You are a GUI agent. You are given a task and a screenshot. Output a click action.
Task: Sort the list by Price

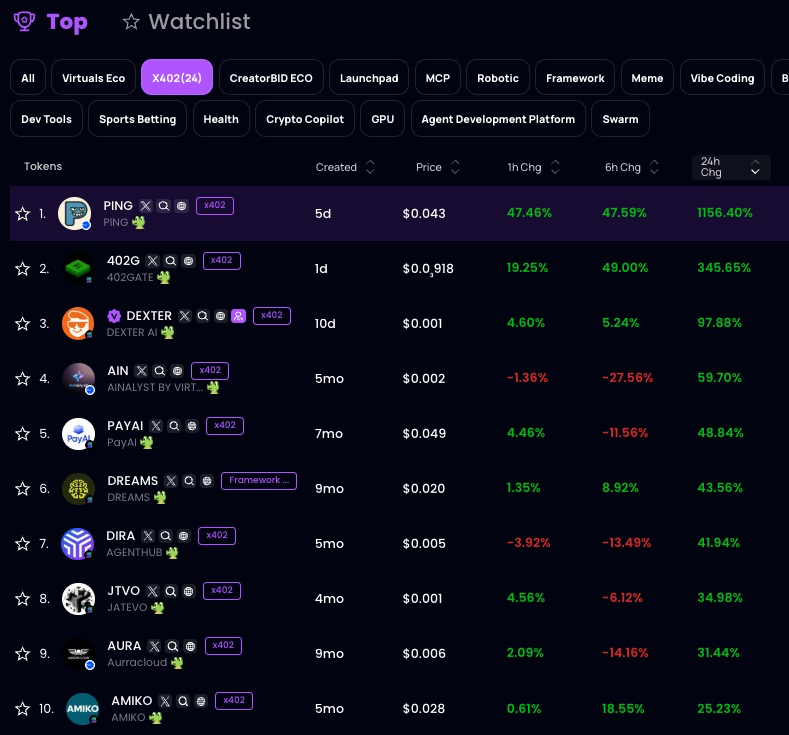pyautogui.click(x=438, y=167)
